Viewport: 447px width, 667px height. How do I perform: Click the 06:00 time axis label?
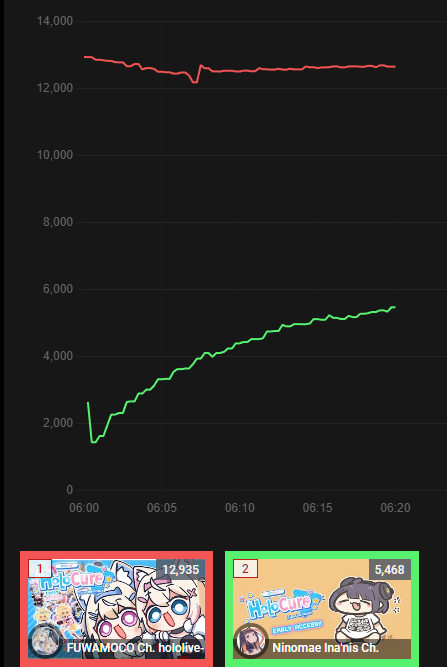[x=84, y=508]
